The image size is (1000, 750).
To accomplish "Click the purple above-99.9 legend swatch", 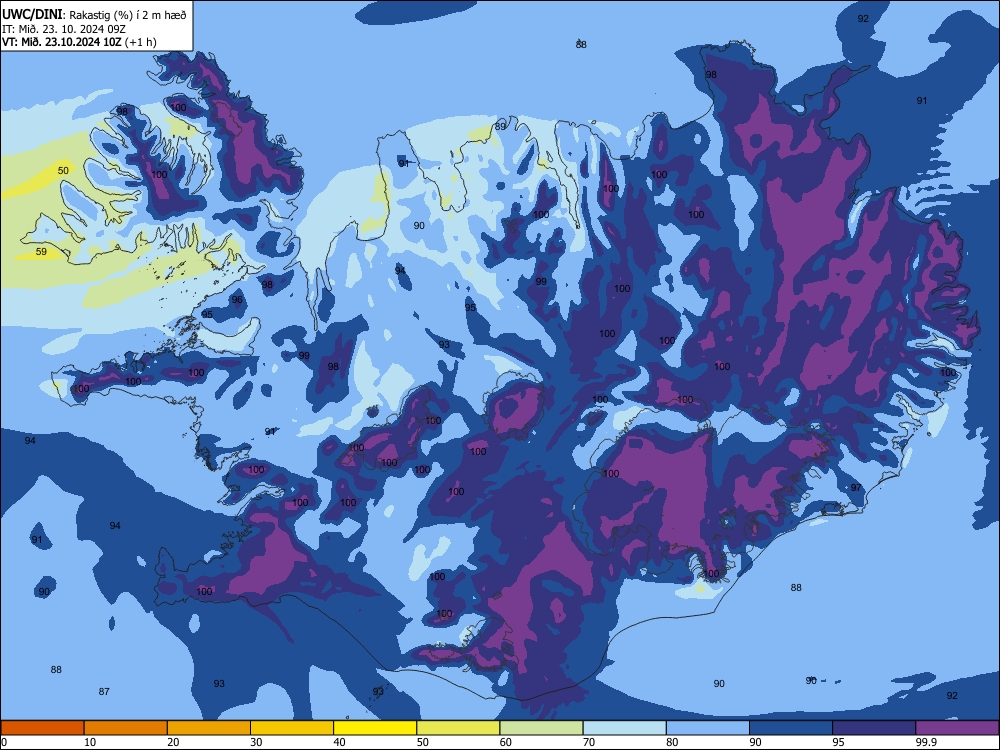I will pos(957,728).
